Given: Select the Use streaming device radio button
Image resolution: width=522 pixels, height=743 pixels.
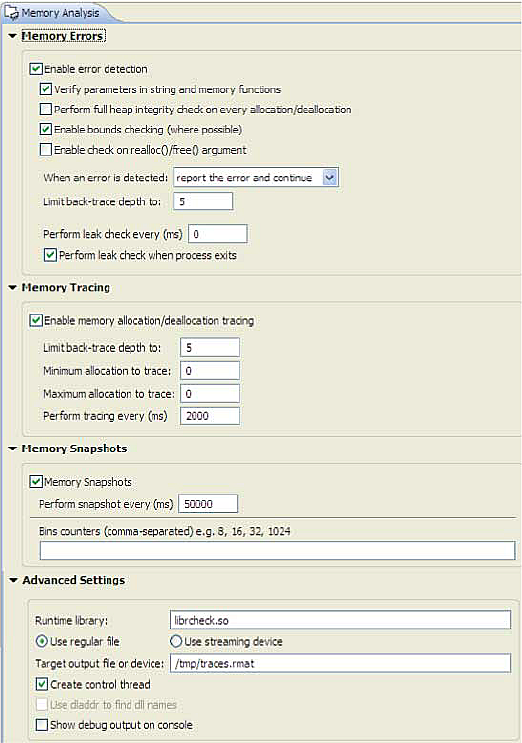Looking at the screenshot, I should [176, 642].
